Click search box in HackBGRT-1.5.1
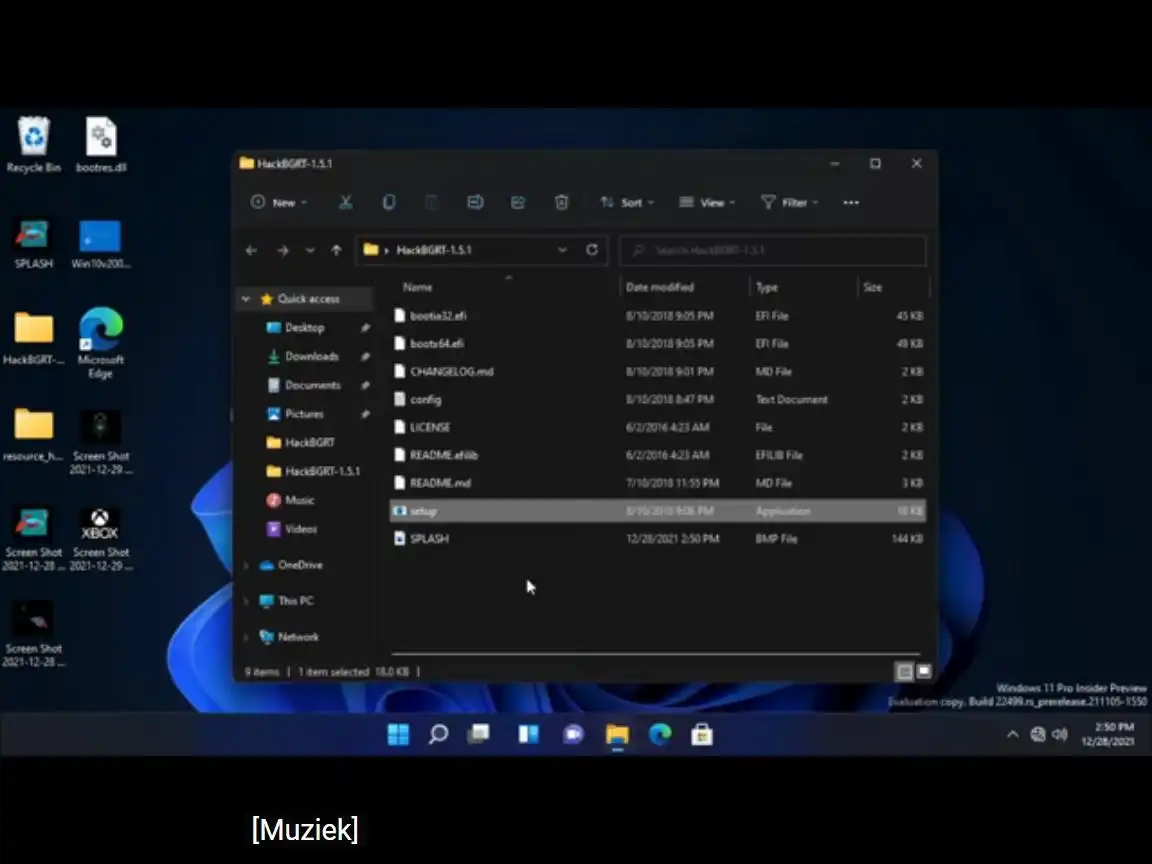 click(x=773, y=251)
